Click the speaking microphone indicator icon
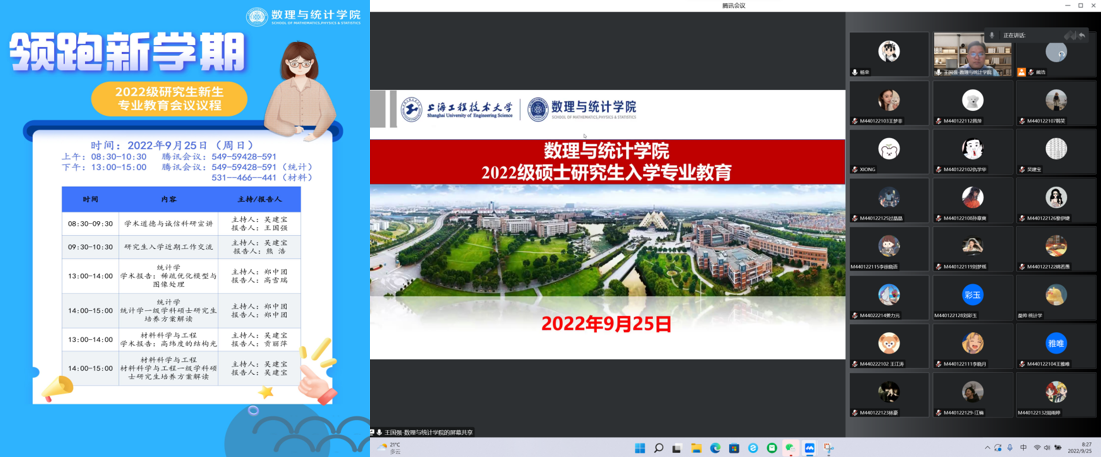Viewport: 1101px width, 457px height. 992,35
